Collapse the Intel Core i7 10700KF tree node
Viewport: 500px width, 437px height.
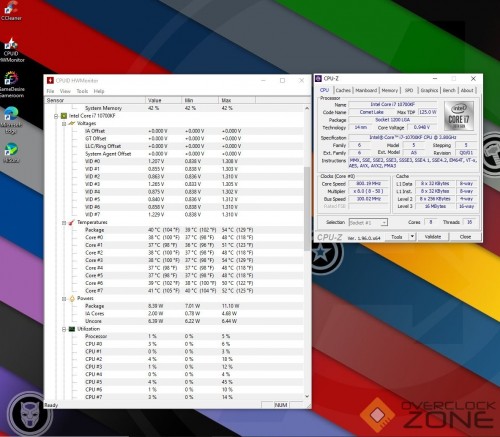click(56, 116)
